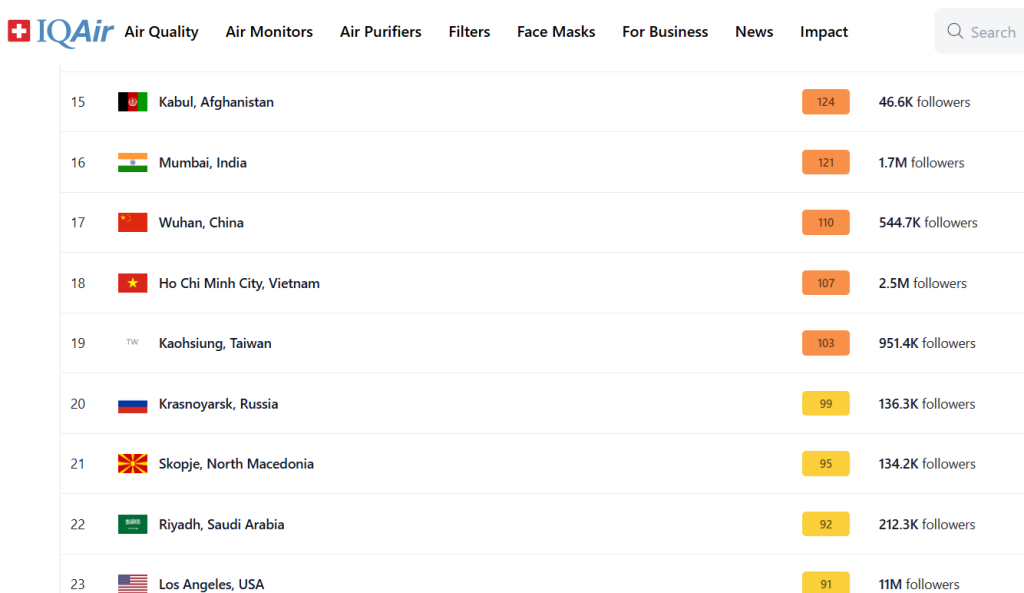The image size is (1024, 593).
Task: Open the Filters menu item
Action: (469, 32)
